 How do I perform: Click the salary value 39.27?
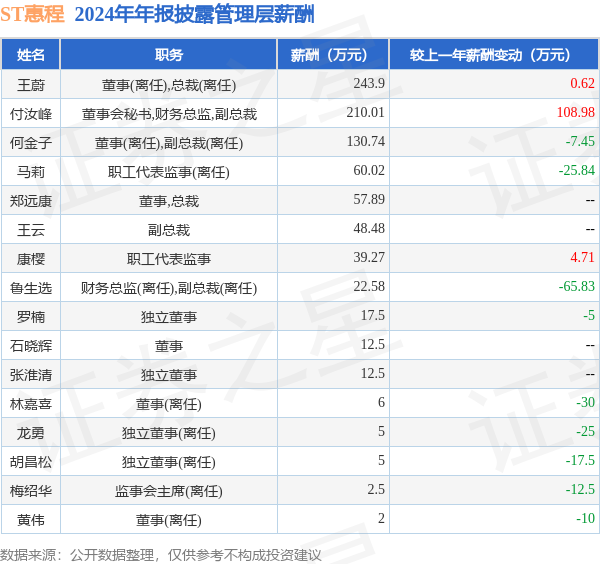coord(369,258)
